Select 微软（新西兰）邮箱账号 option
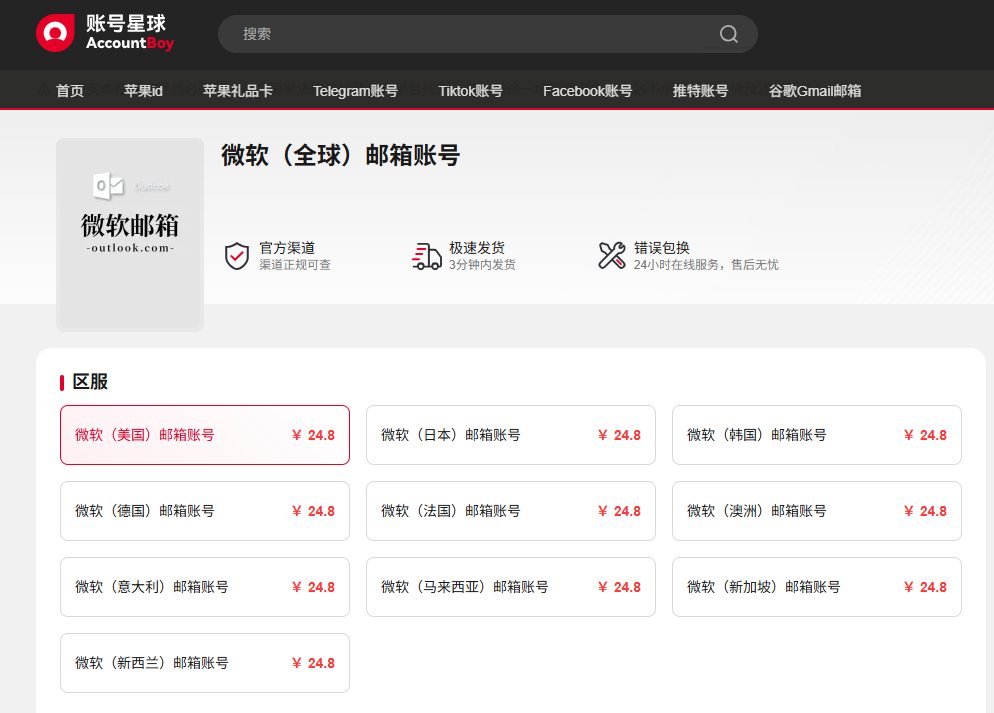The image size is (994, 713). click(205, 663)
